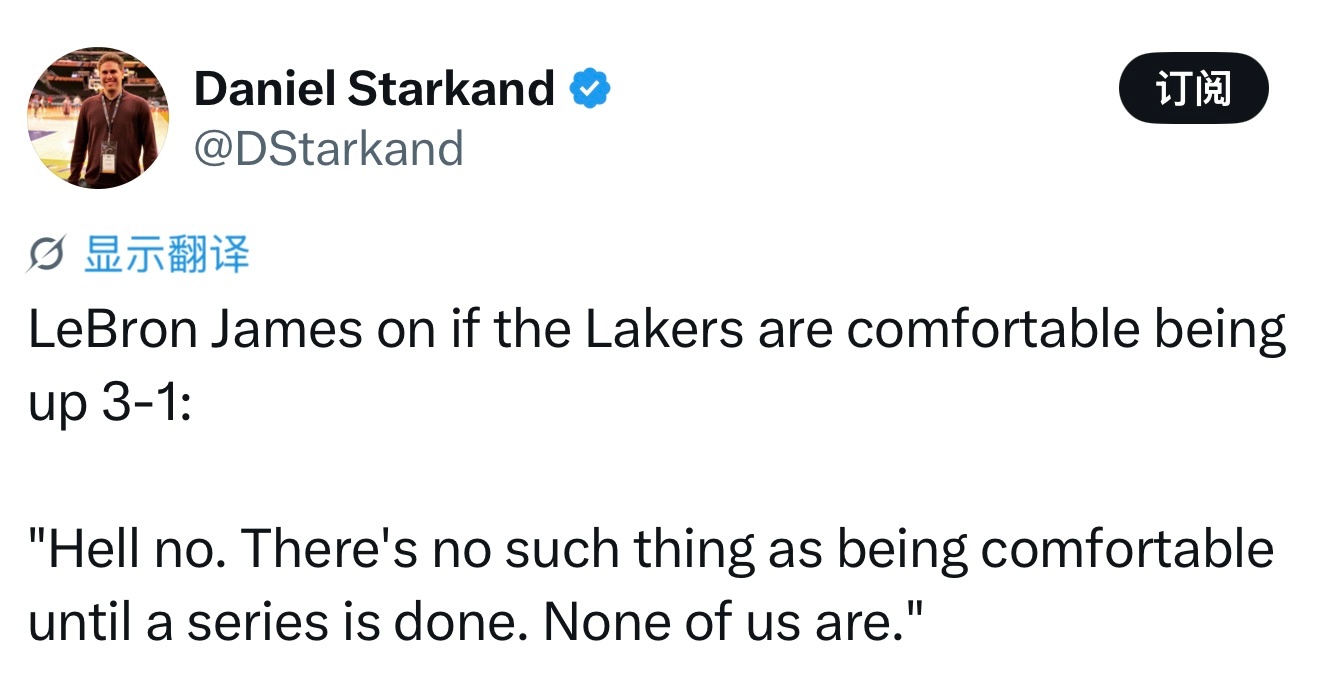Viewport: 1320px width, 692px height.
Task: Click the "Hell no." quote opening
Action: (x=128, y=548)
